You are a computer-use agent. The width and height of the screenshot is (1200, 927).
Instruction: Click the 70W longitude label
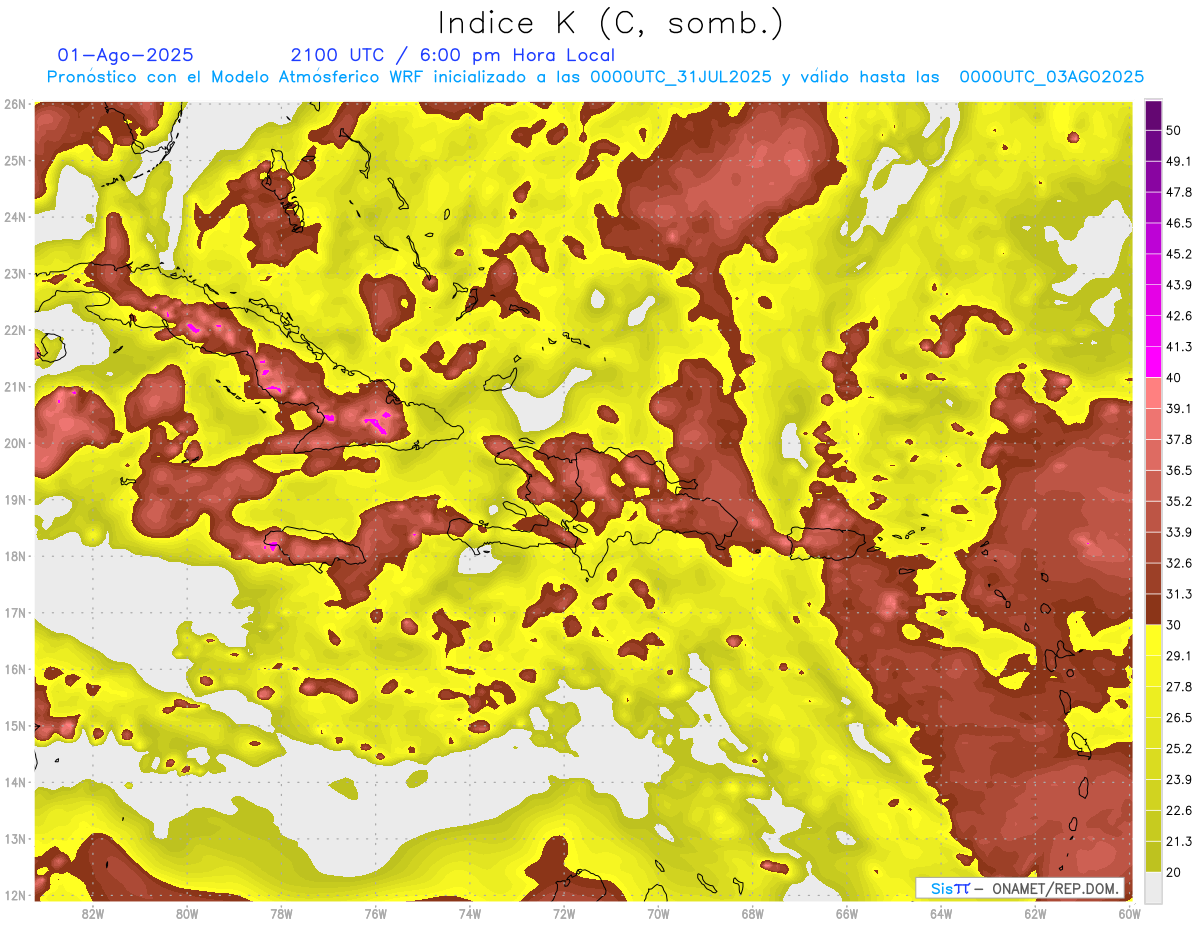[x=658, y=913]
